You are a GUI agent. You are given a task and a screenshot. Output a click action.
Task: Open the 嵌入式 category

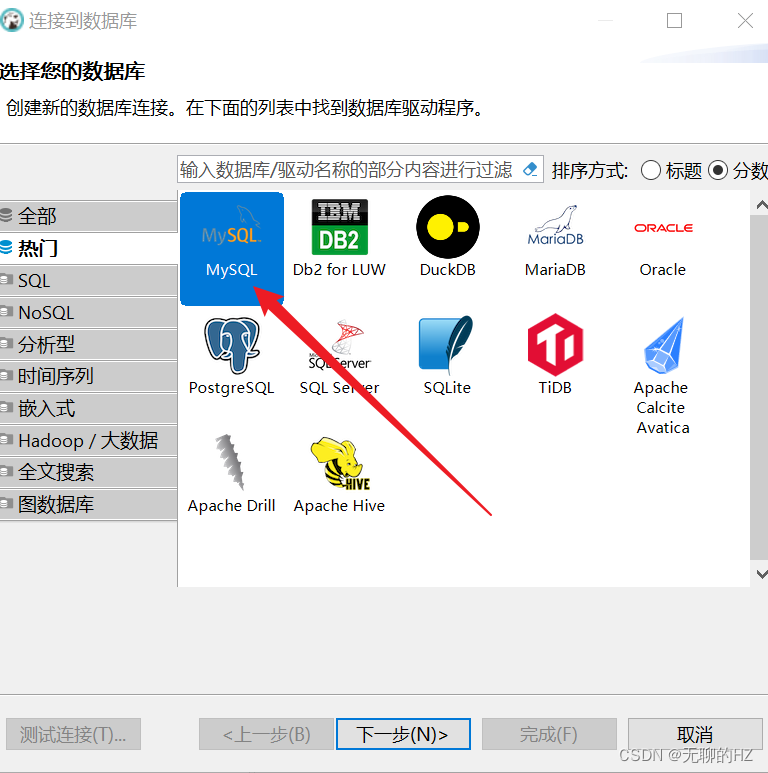click(x=89, y=408)
